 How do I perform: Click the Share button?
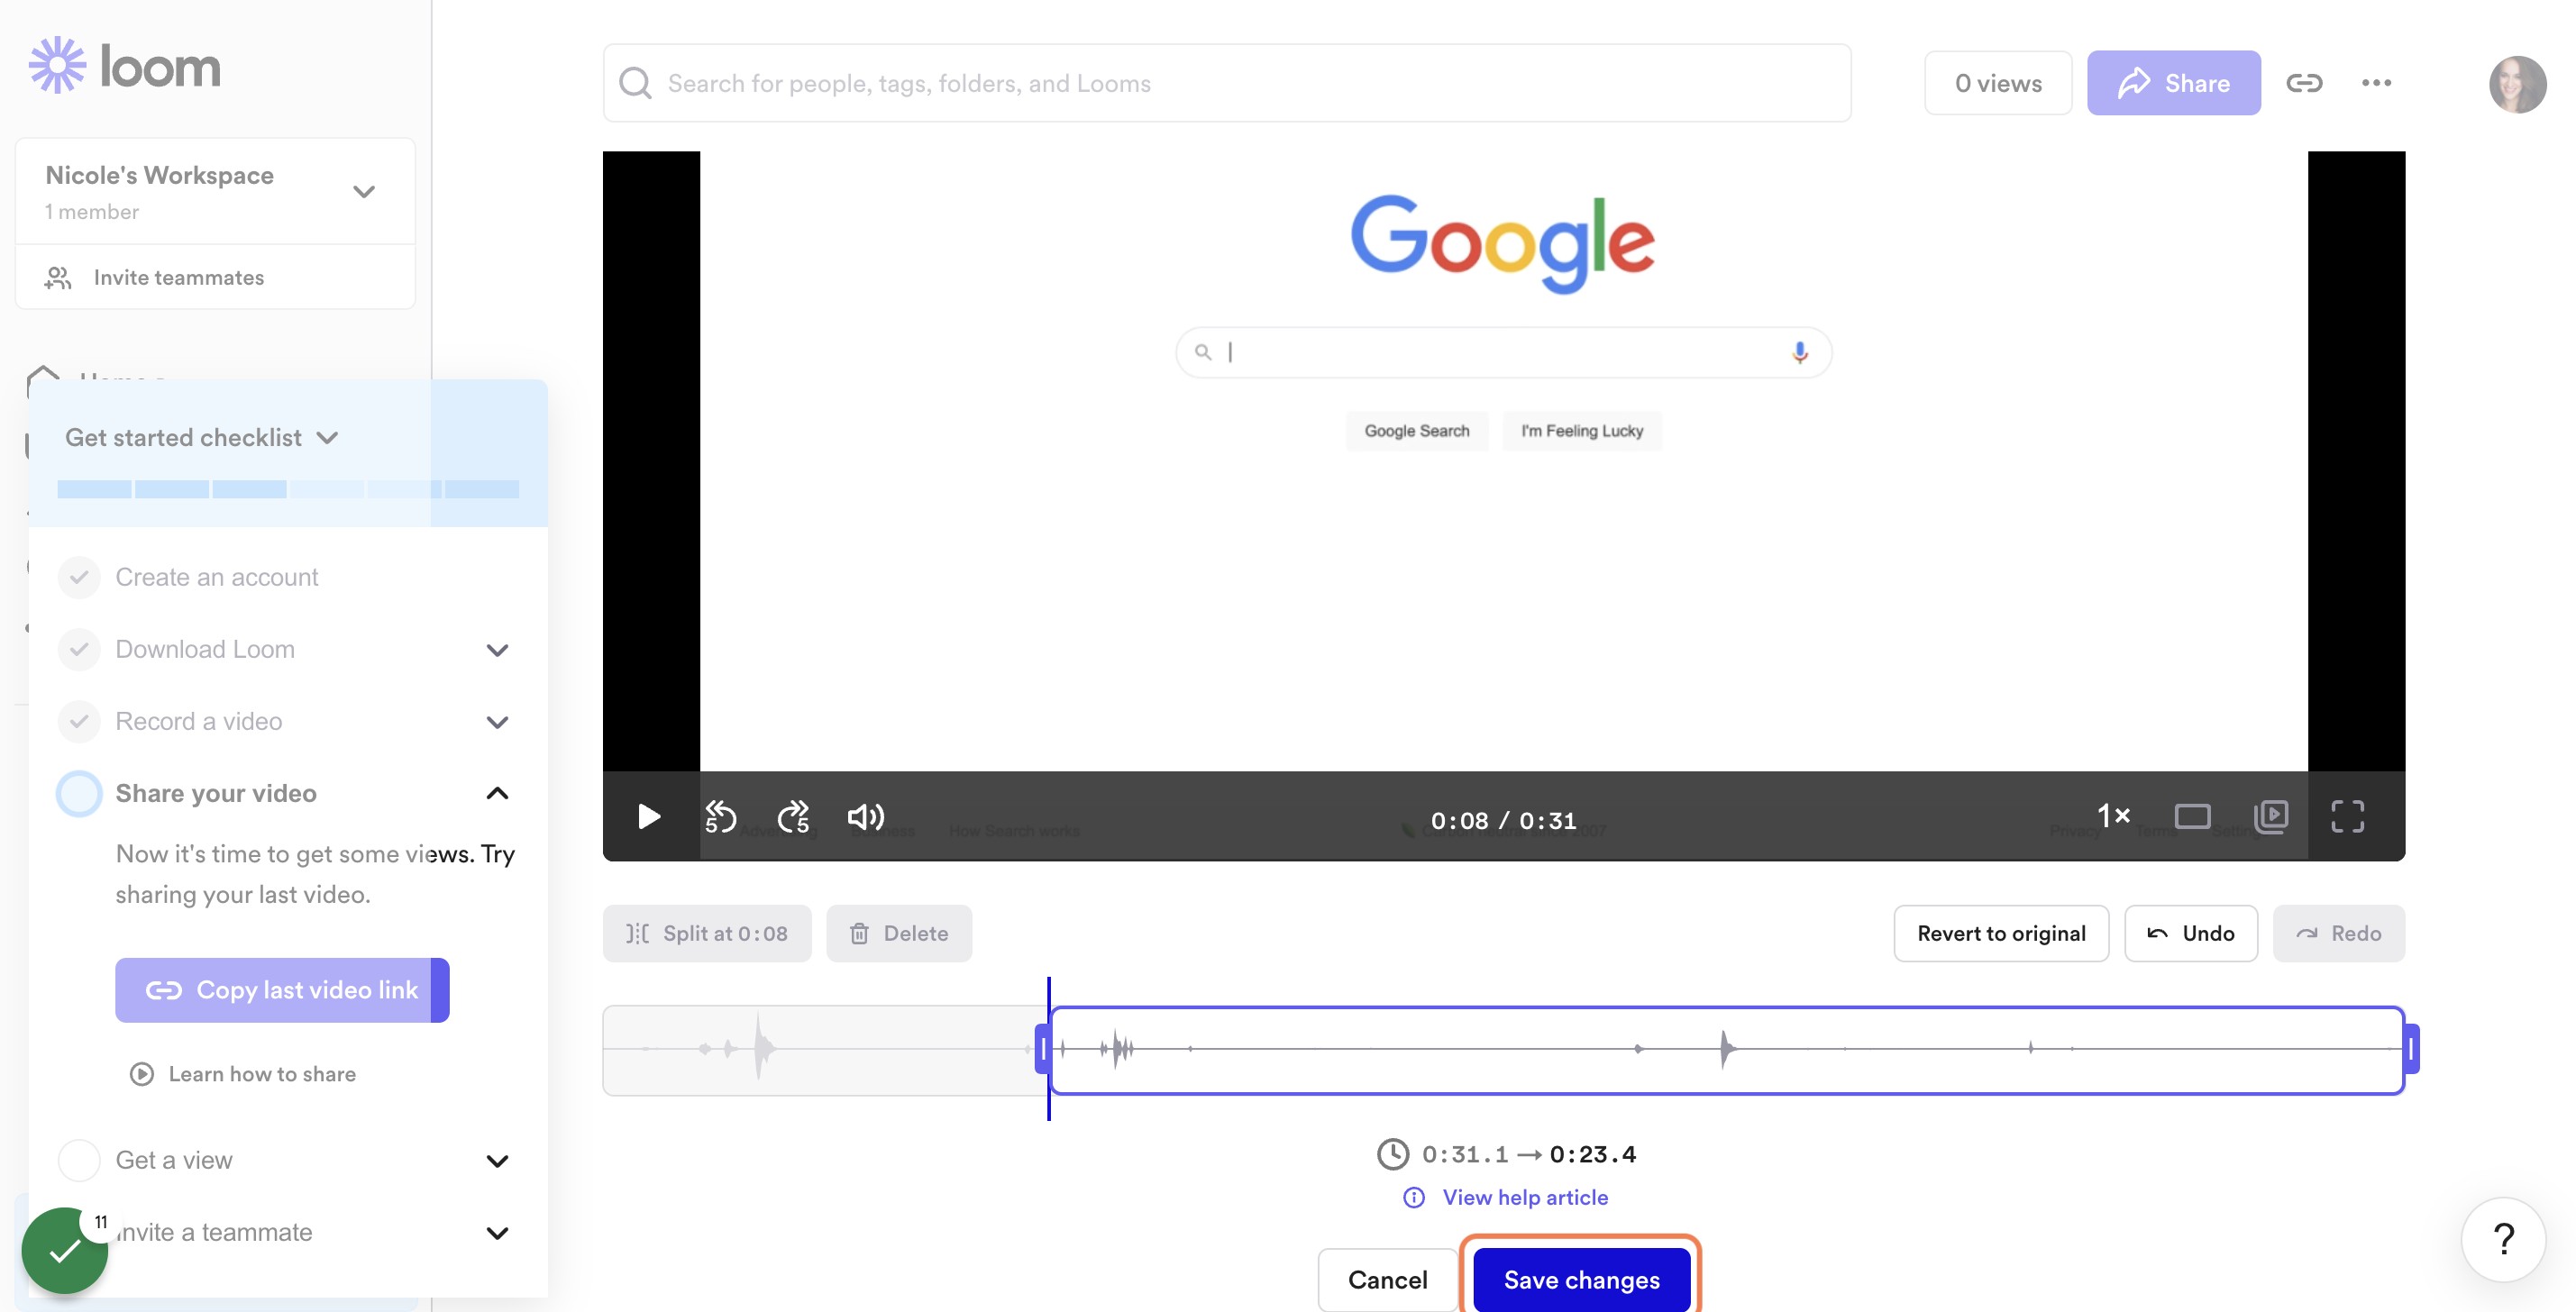(2173, 83)
